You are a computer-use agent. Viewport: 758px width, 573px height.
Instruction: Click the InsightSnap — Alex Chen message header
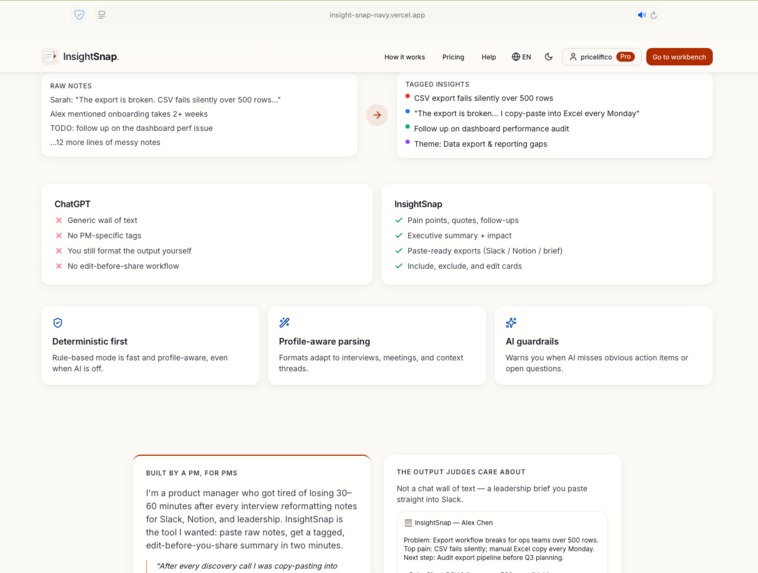453,523
